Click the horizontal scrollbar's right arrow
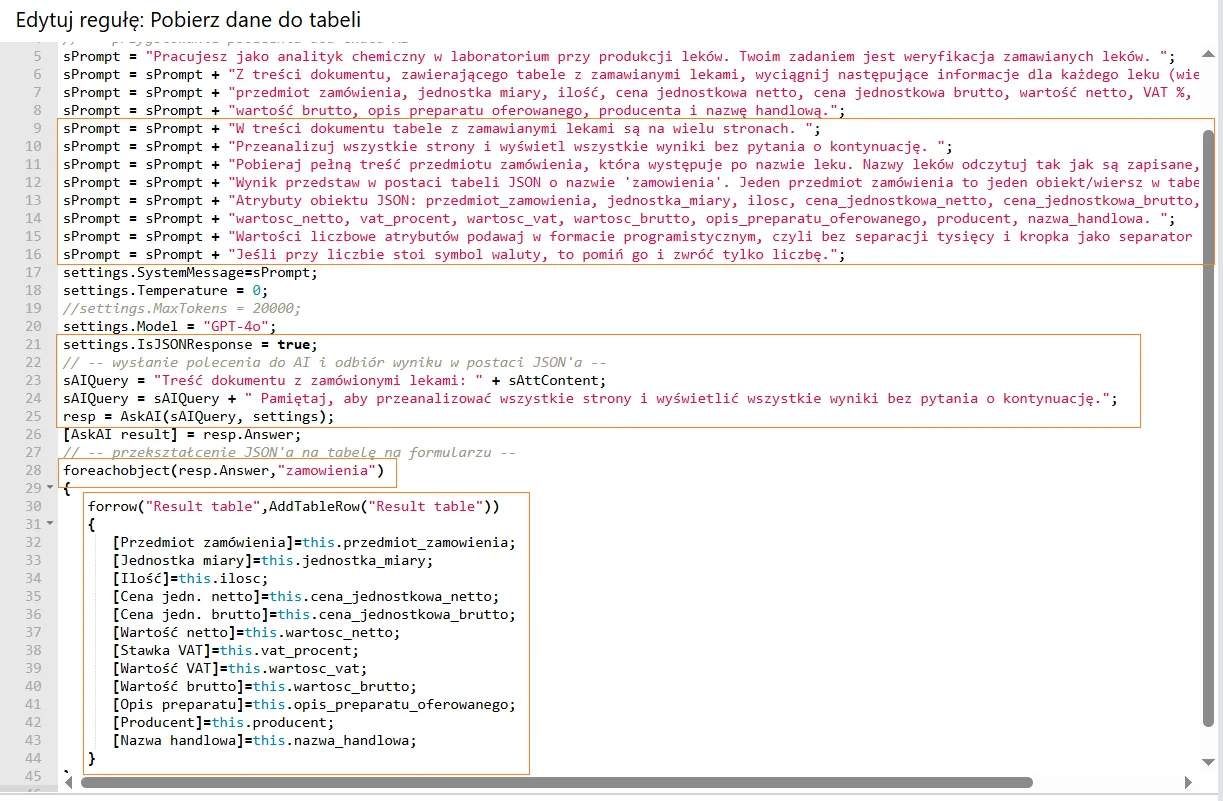This screenshot has height=801, width=1223. (x=1188, y=783)
